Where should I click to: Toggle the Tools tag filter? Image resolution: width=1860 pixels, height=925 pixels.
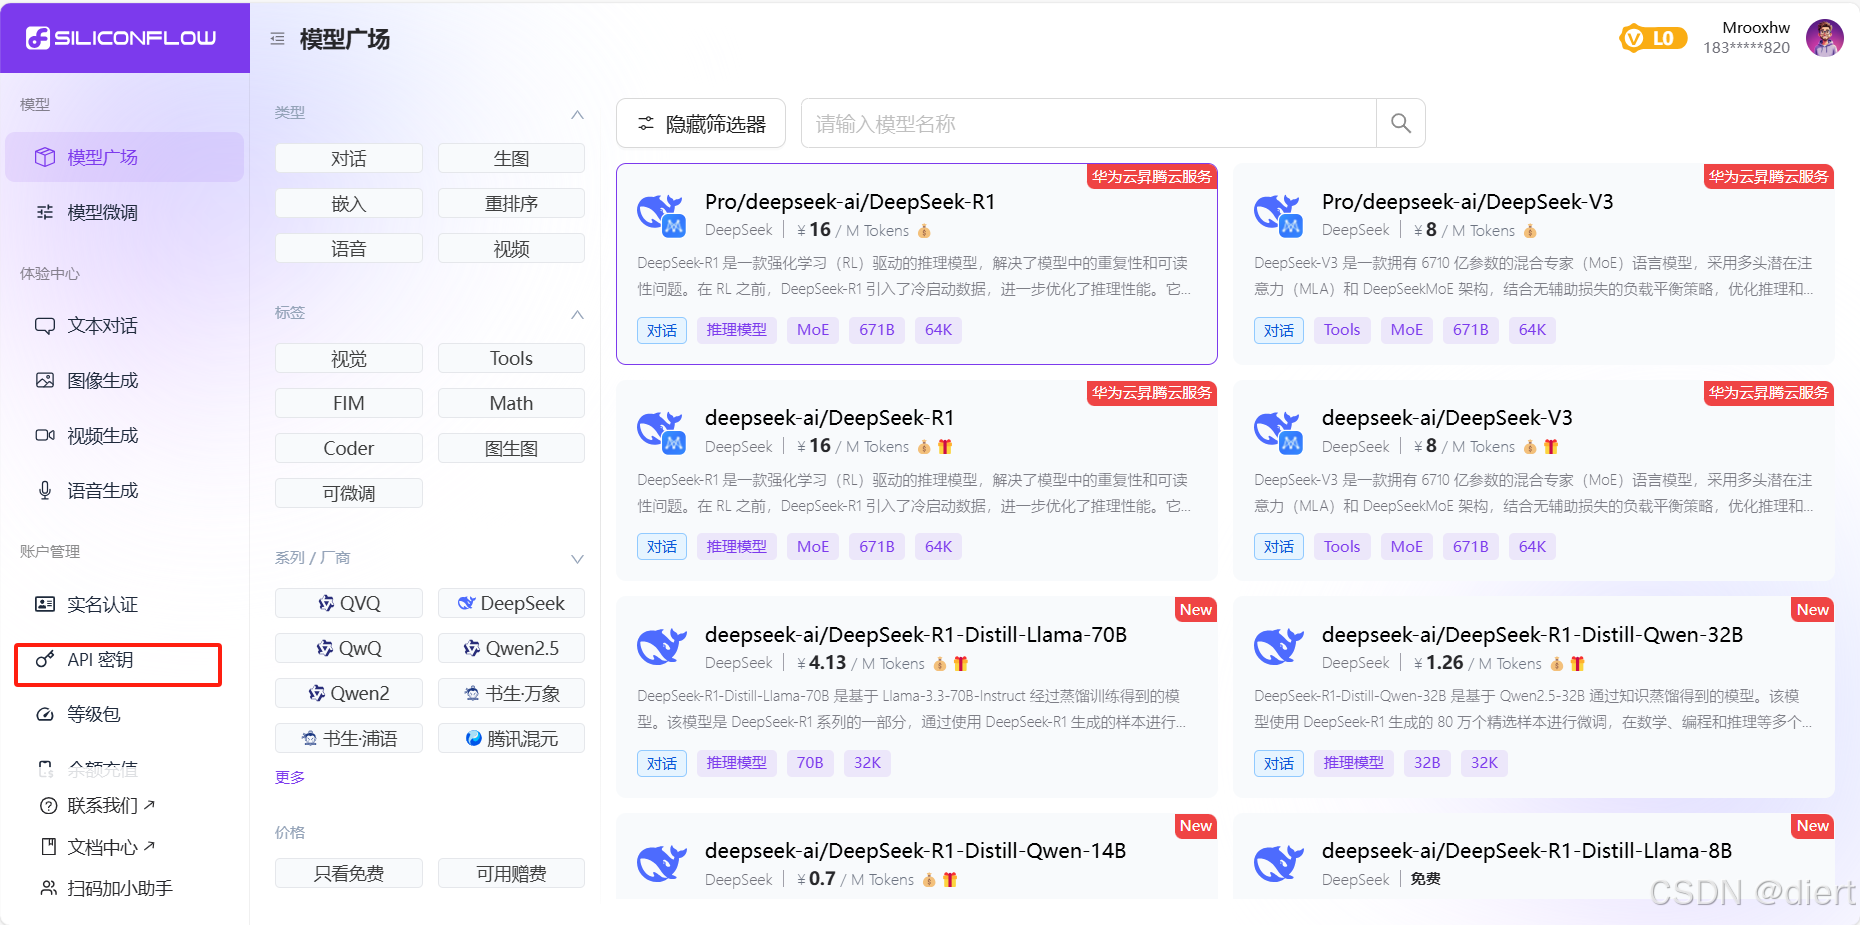tap(511, 358)
